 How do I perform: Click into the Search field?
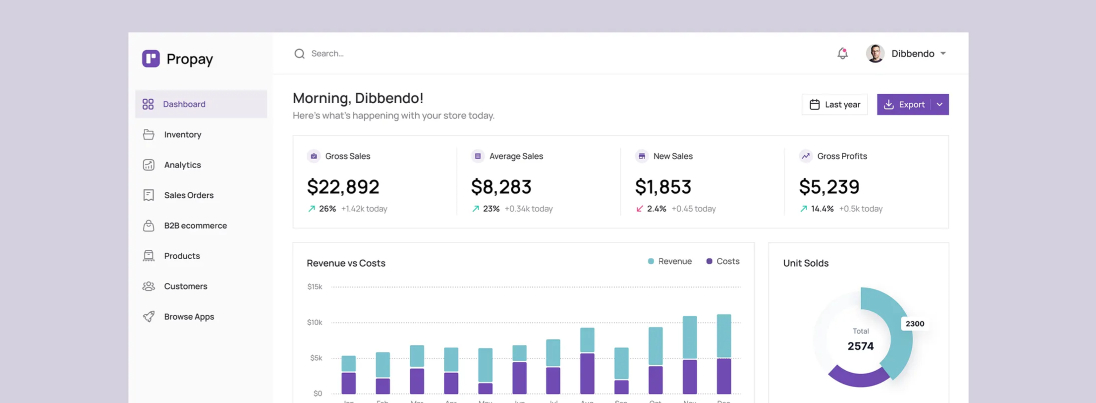pyautogui.click(x=400, y=54)
